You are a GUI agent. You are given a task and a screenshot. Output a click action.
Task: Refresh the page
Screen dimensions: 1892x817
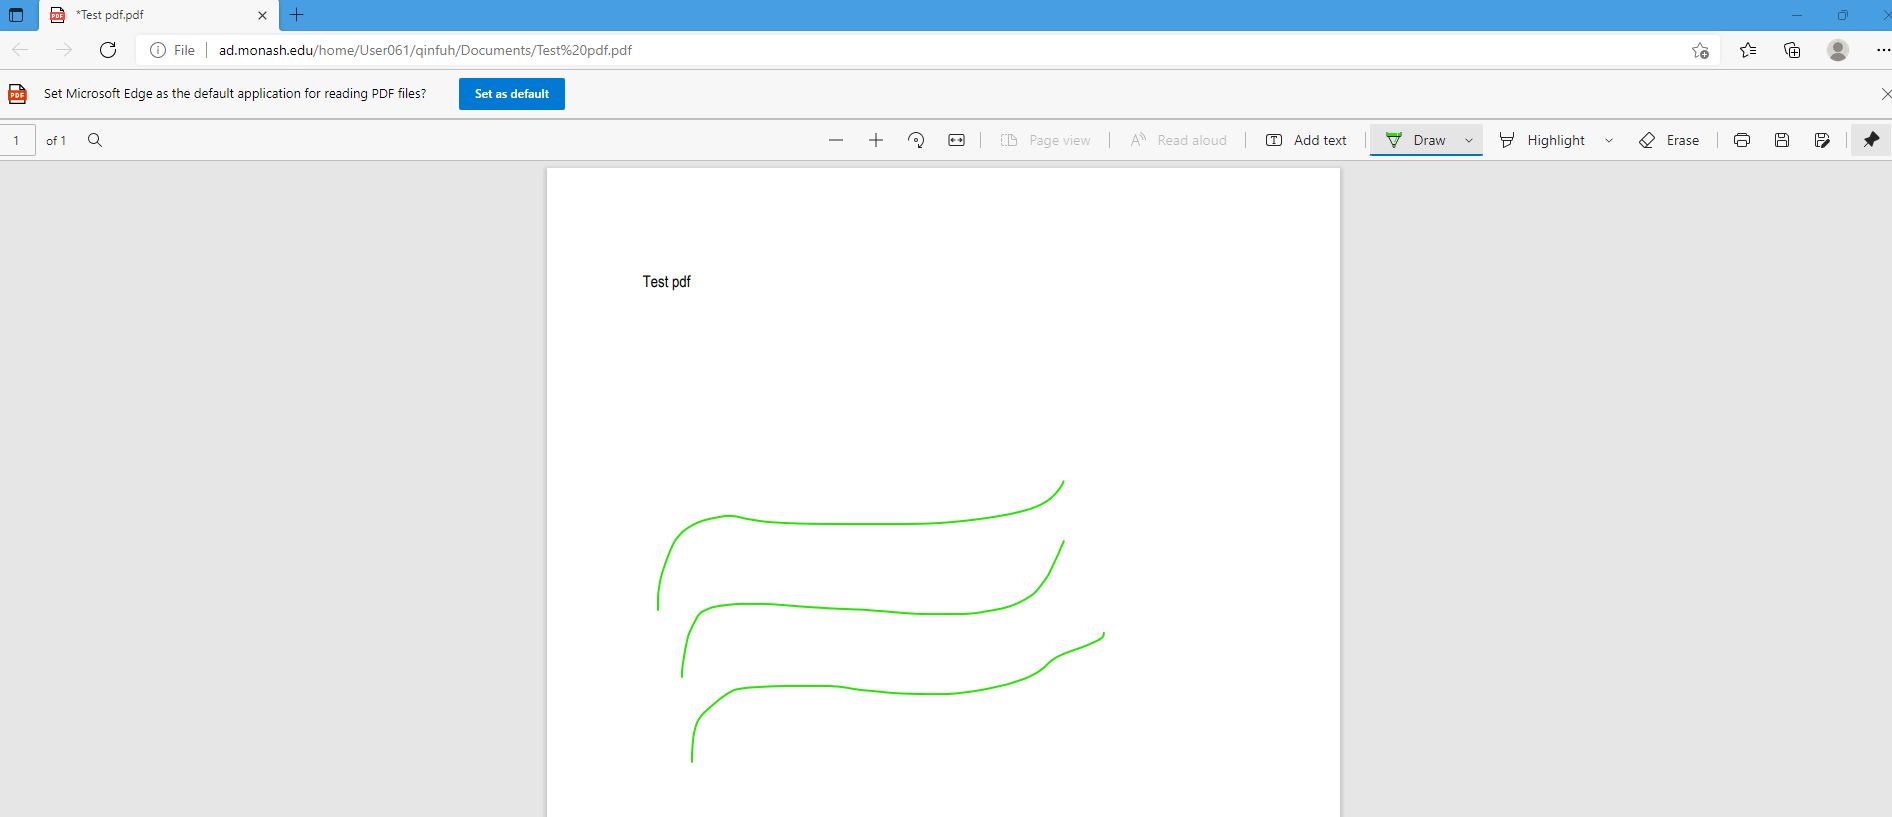click(x=108, y=50)
